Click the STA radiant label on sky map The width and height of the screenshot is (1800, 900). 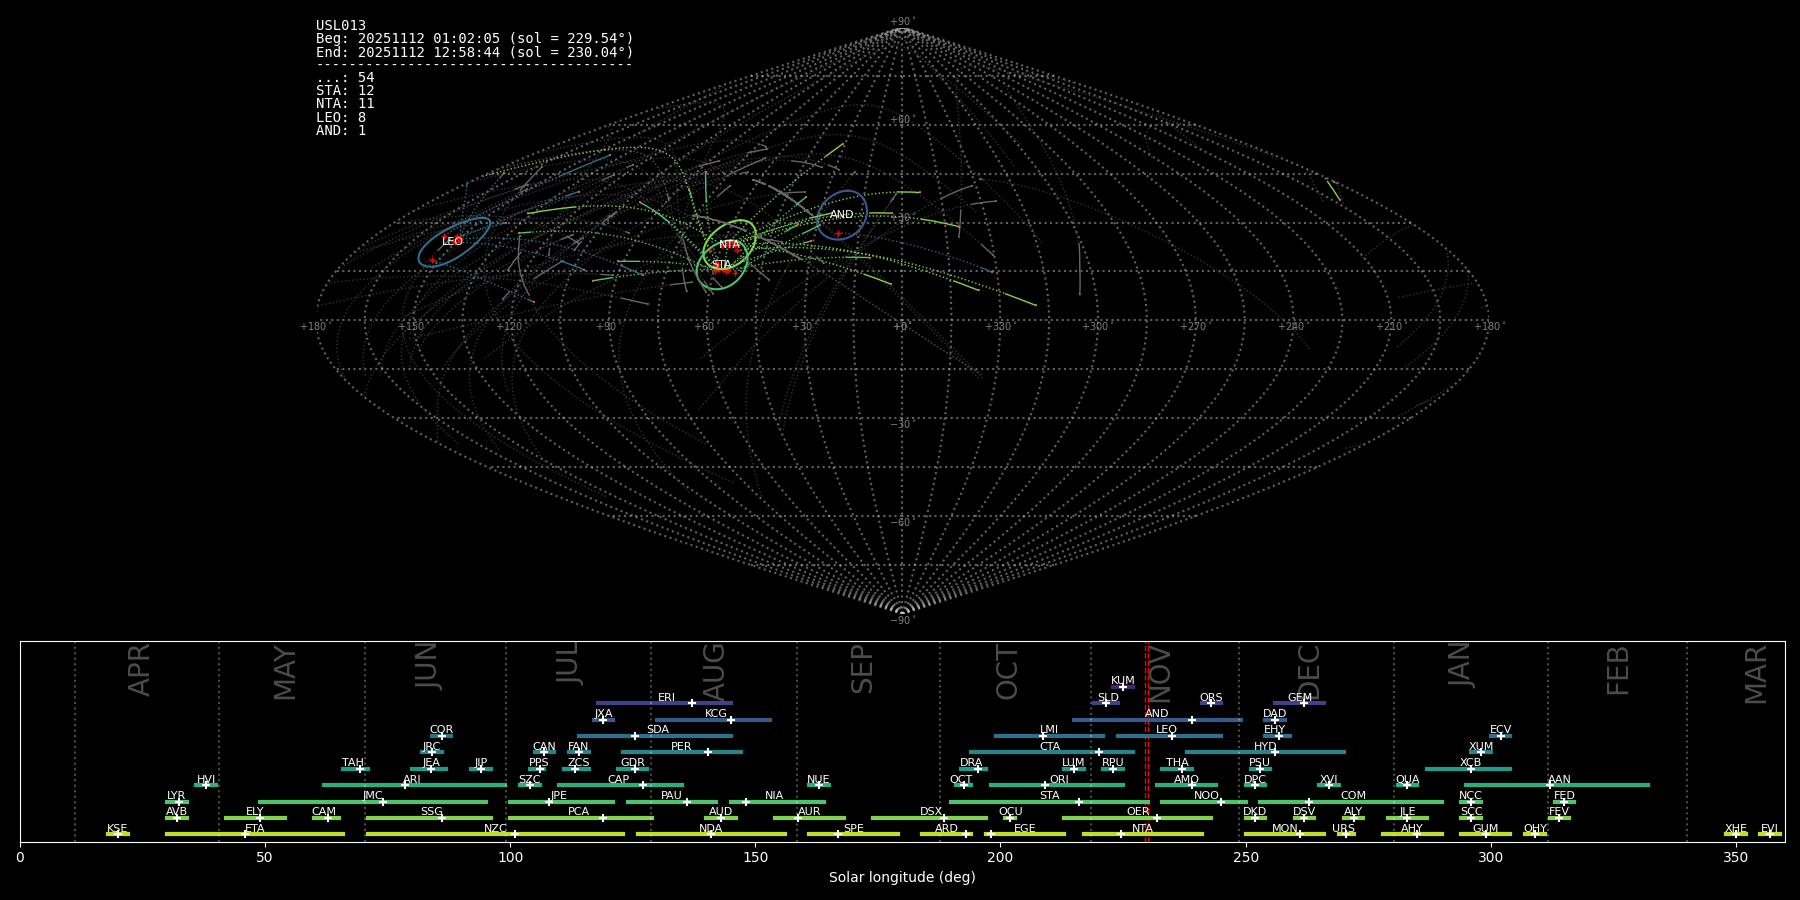[721, 265]
